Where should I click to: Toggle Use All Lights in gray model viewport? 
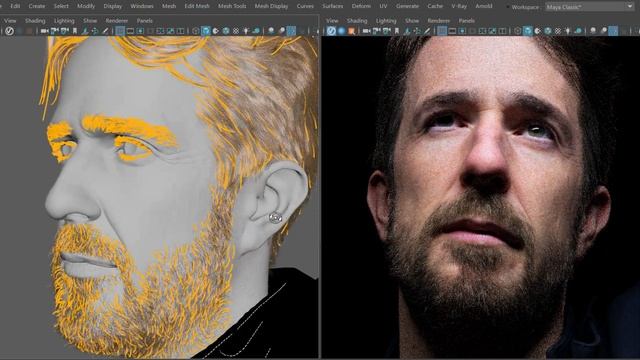pos(246,31)
